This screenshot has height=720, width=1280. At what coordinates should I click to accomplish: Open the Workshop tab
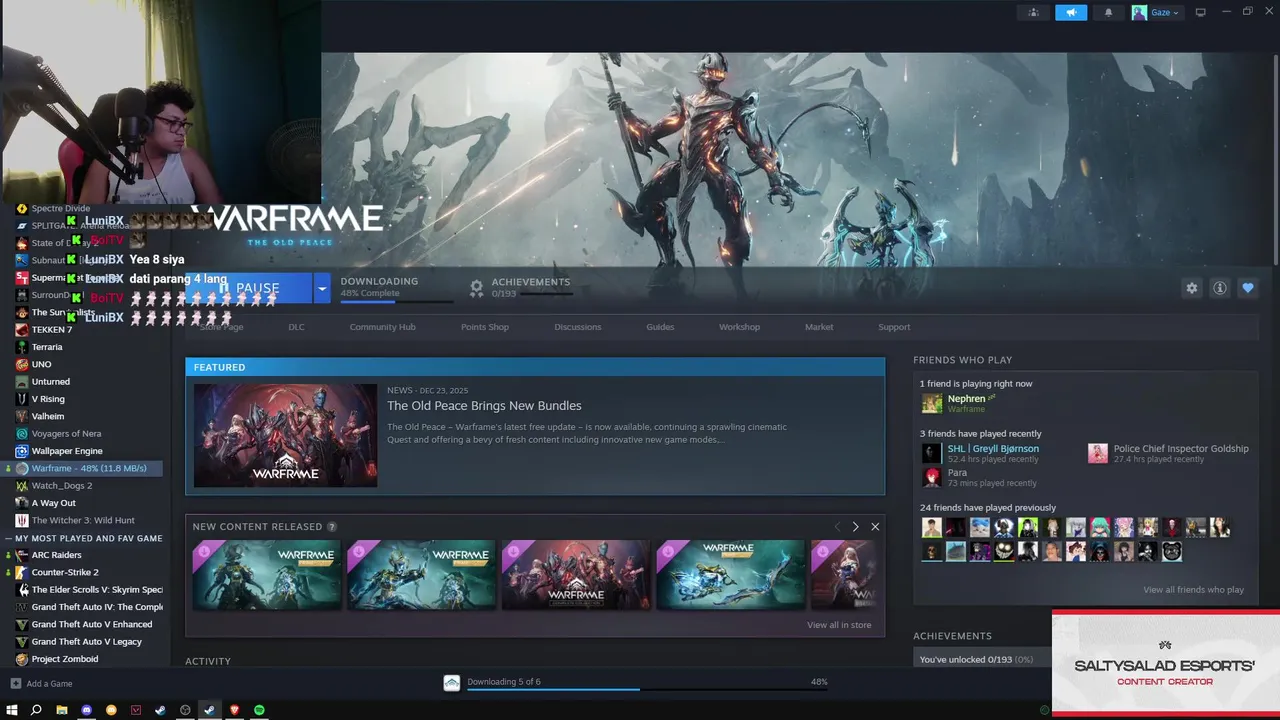[739, 327]
